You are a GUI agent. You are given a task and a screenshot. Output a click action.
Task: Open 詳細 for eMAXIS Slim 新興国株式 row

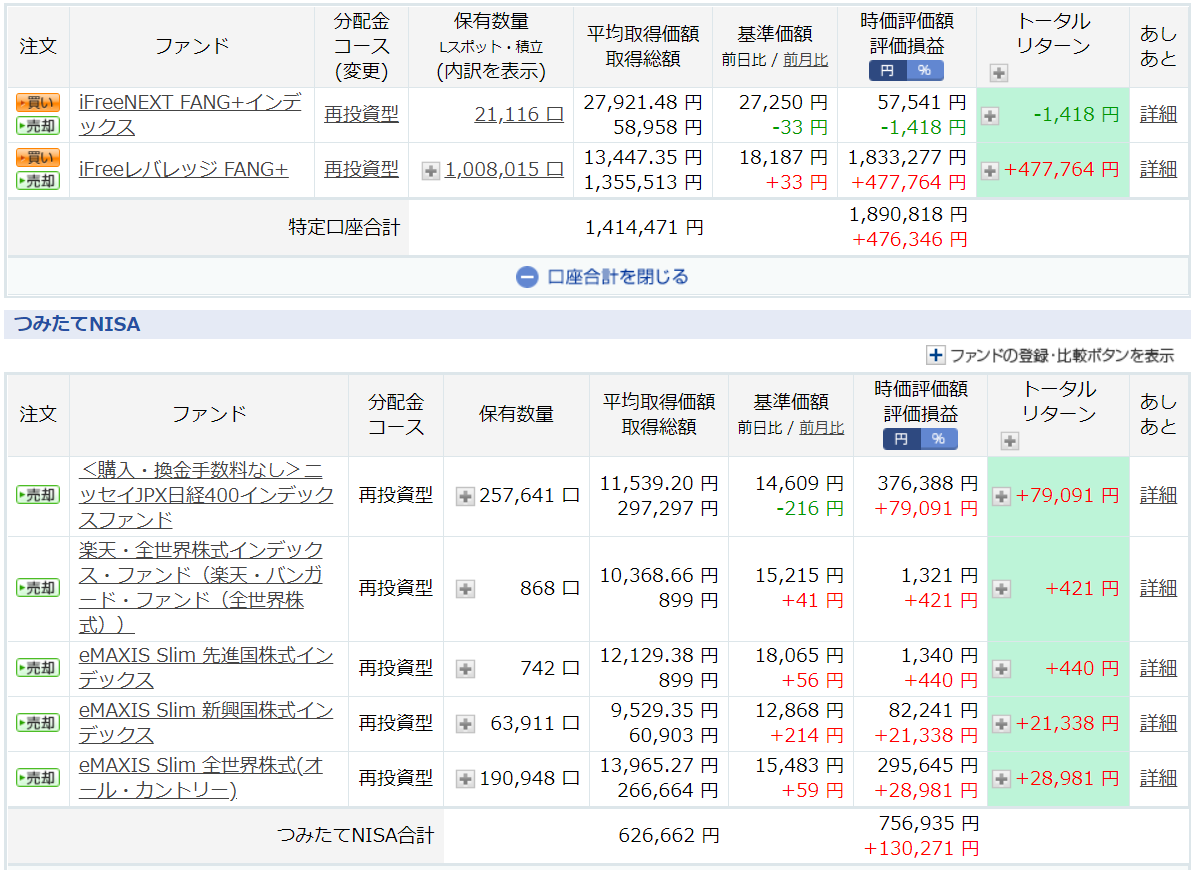[1158, 723]
